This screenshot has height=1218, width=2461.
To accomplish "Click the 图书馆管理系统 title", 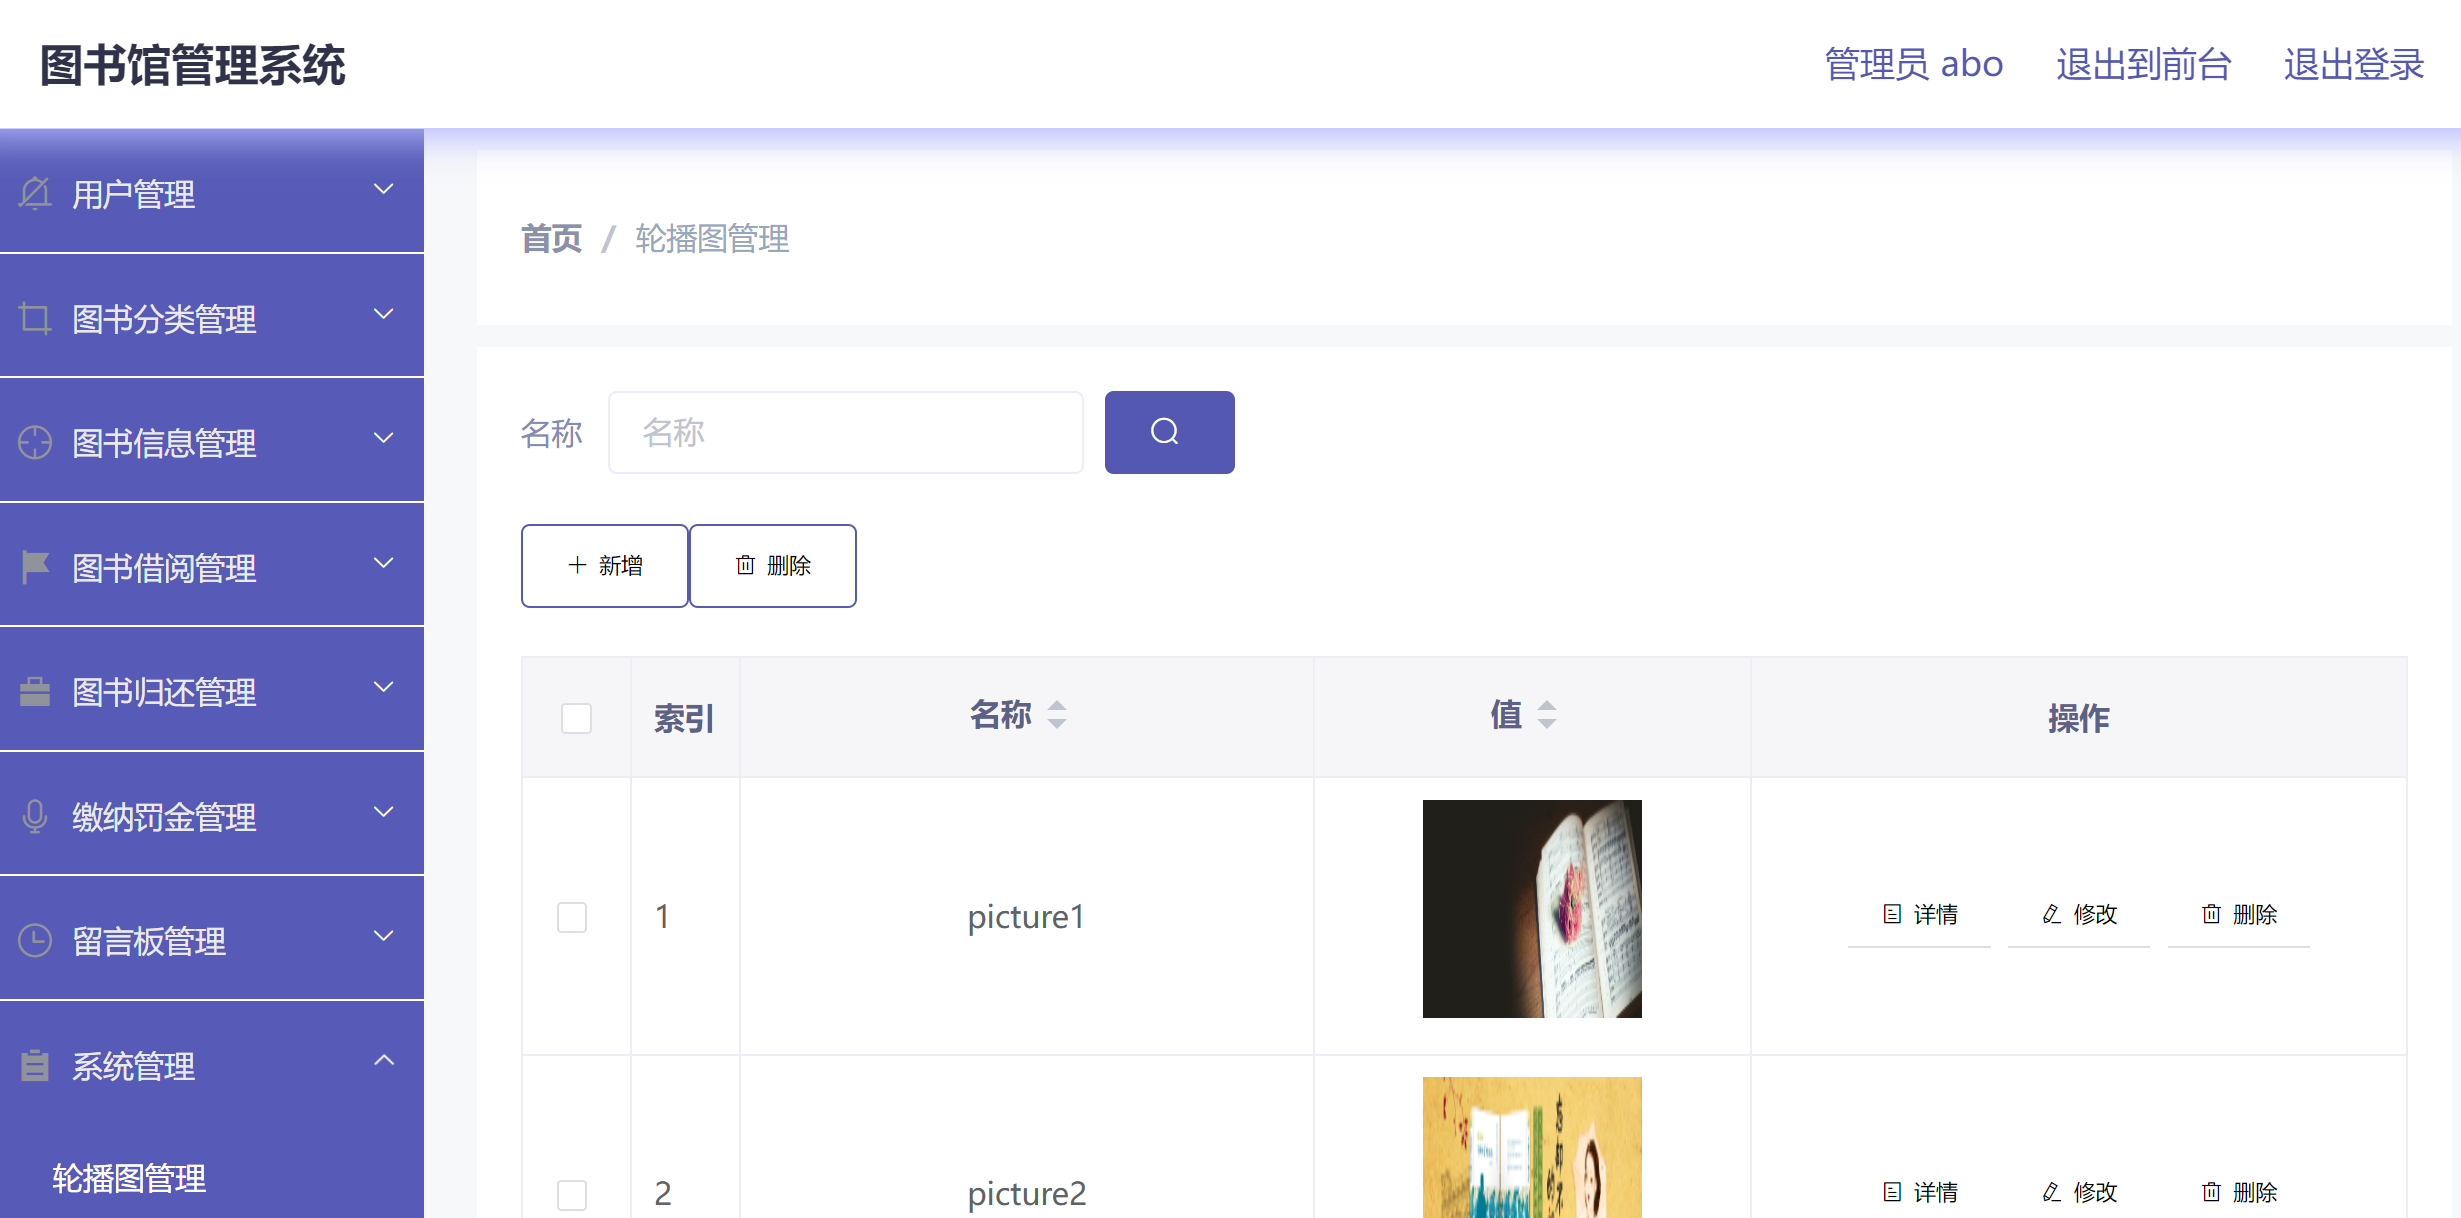I will 193,65.
